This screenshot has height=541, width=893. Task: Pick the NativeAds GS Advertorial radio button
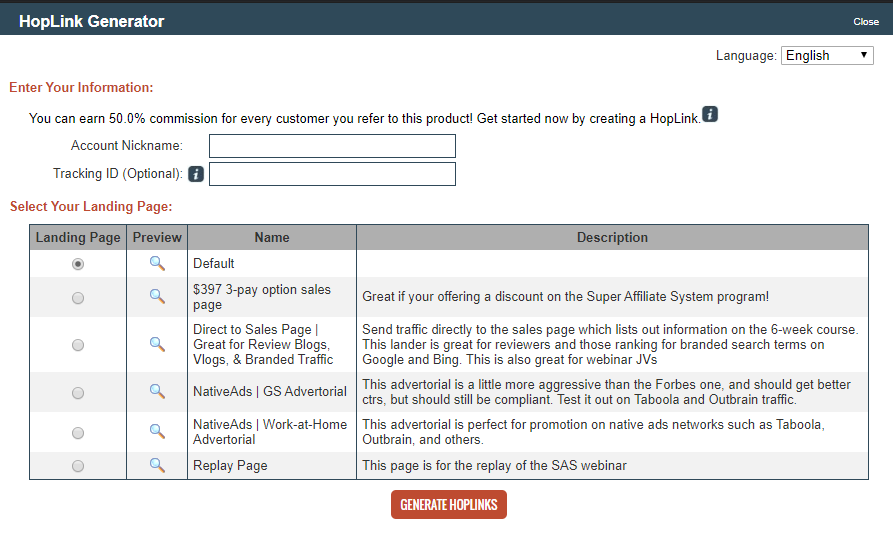click(78, 393)
